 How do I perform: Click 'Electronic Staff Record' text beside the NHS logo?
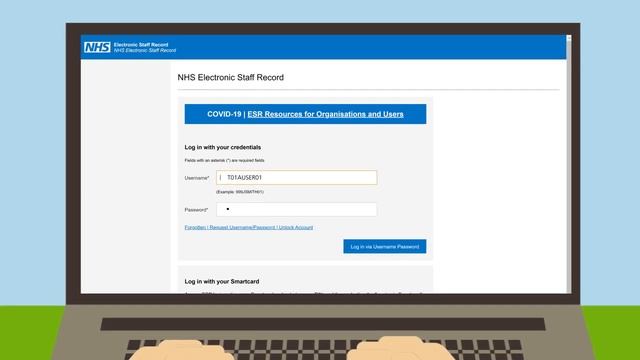(141, 44)
